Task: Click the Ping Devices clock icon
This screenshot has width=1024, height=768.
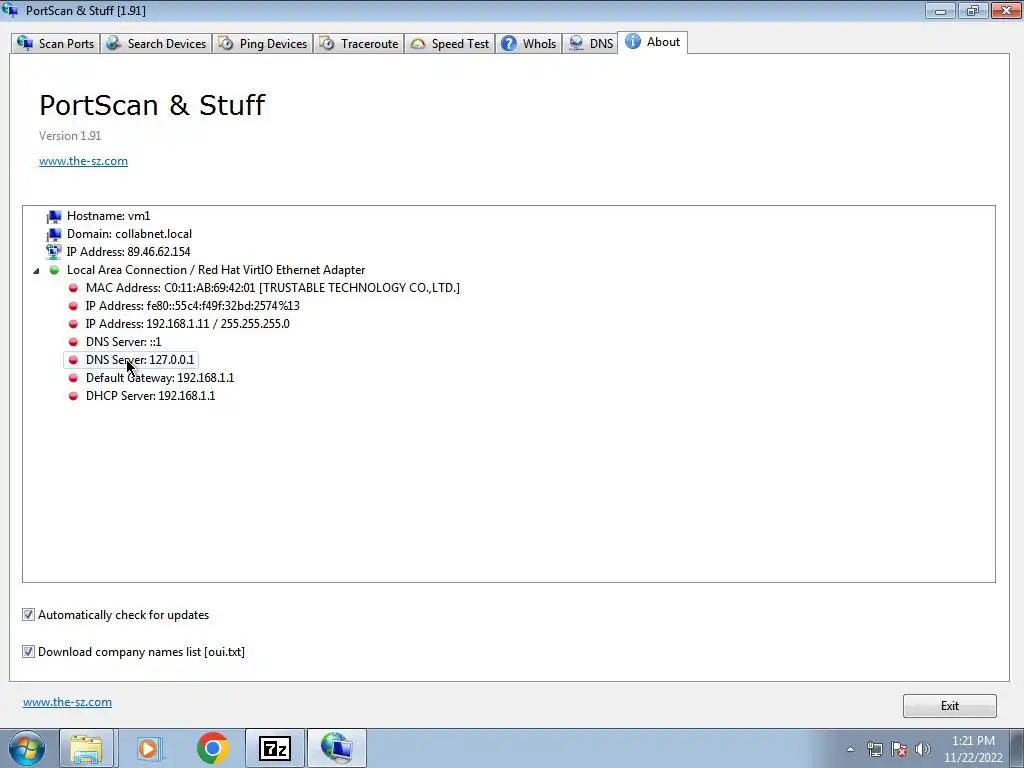Action: 226,44
